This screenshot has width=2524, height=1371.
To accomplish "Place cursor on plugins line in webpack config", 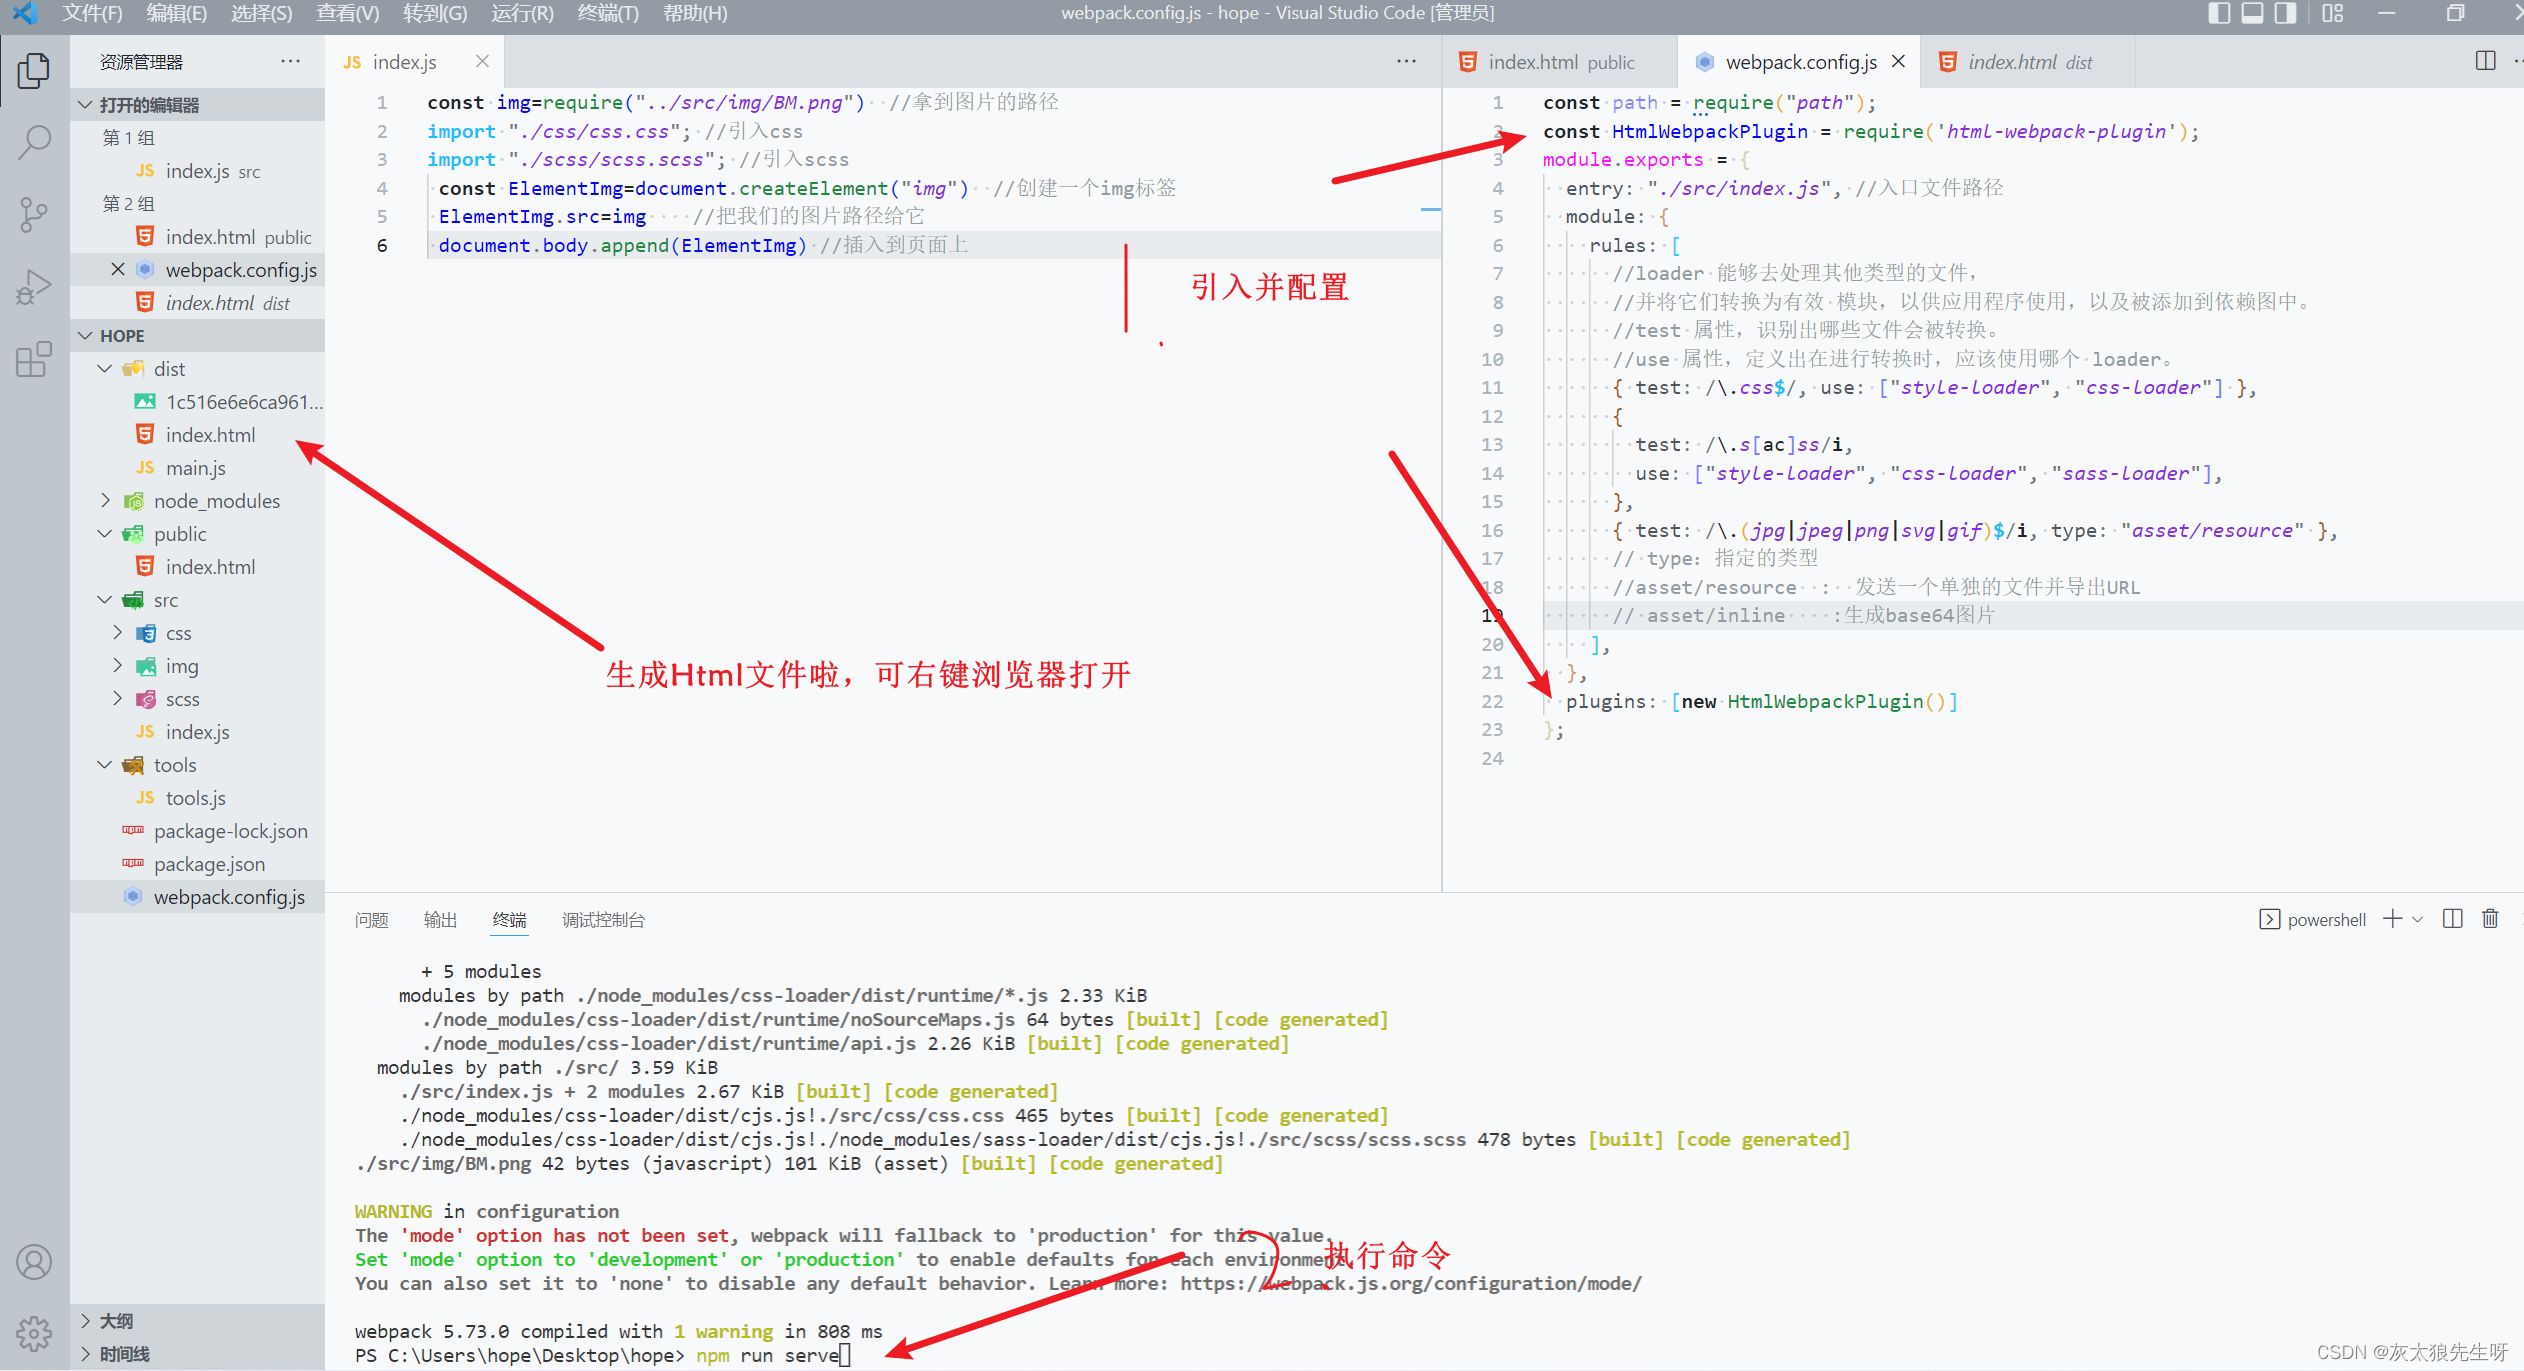I will click(1760, 701).
